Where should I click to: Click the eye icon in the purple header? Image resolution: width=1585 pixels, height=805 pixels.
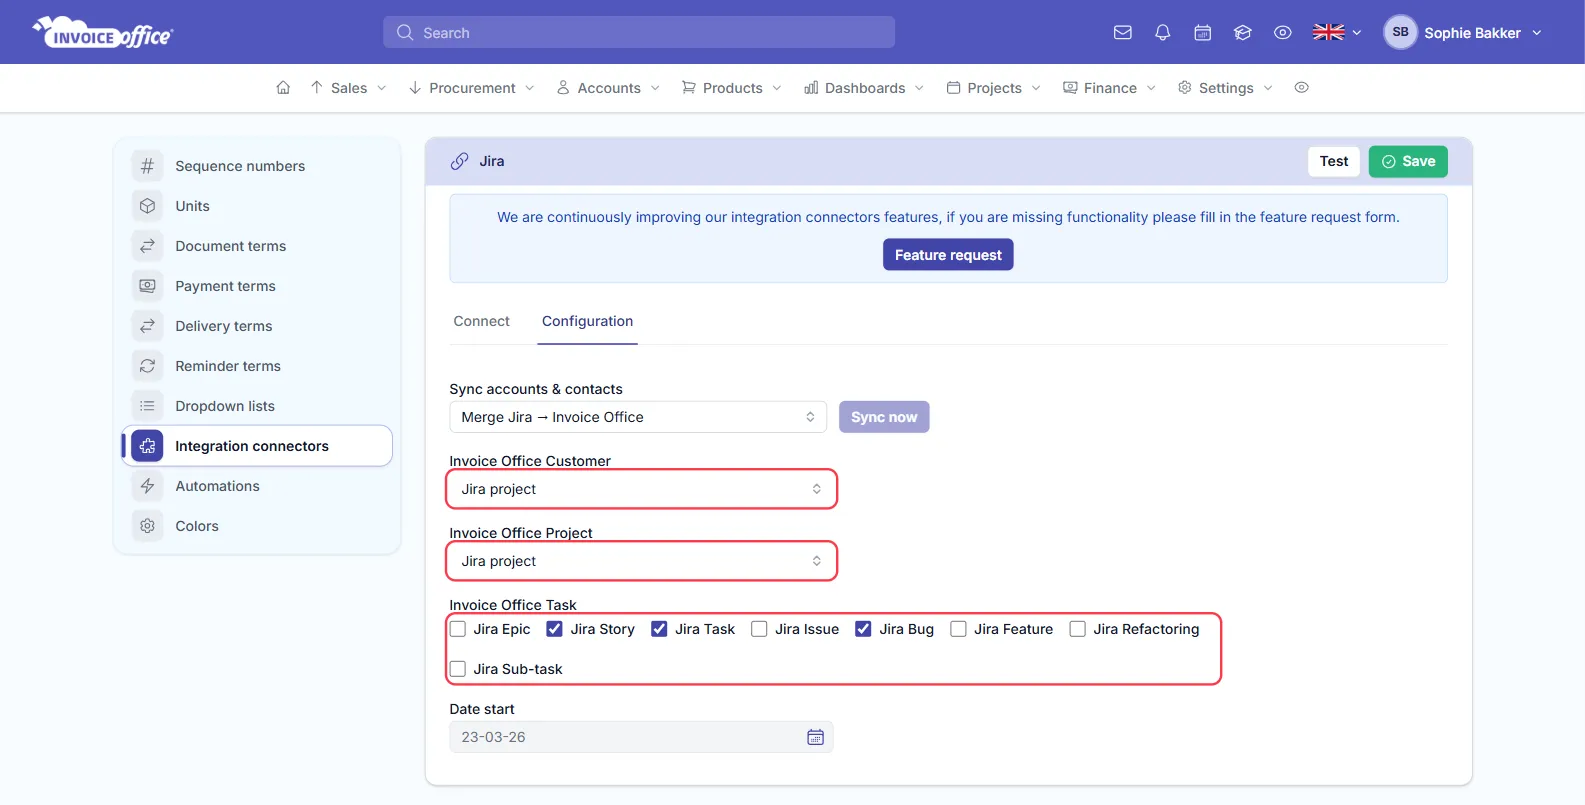pos(1283,33)
